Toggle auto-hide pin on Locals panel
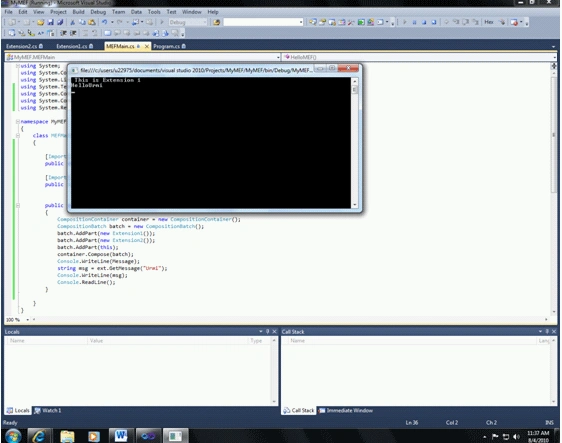 (x=267, y=332)
